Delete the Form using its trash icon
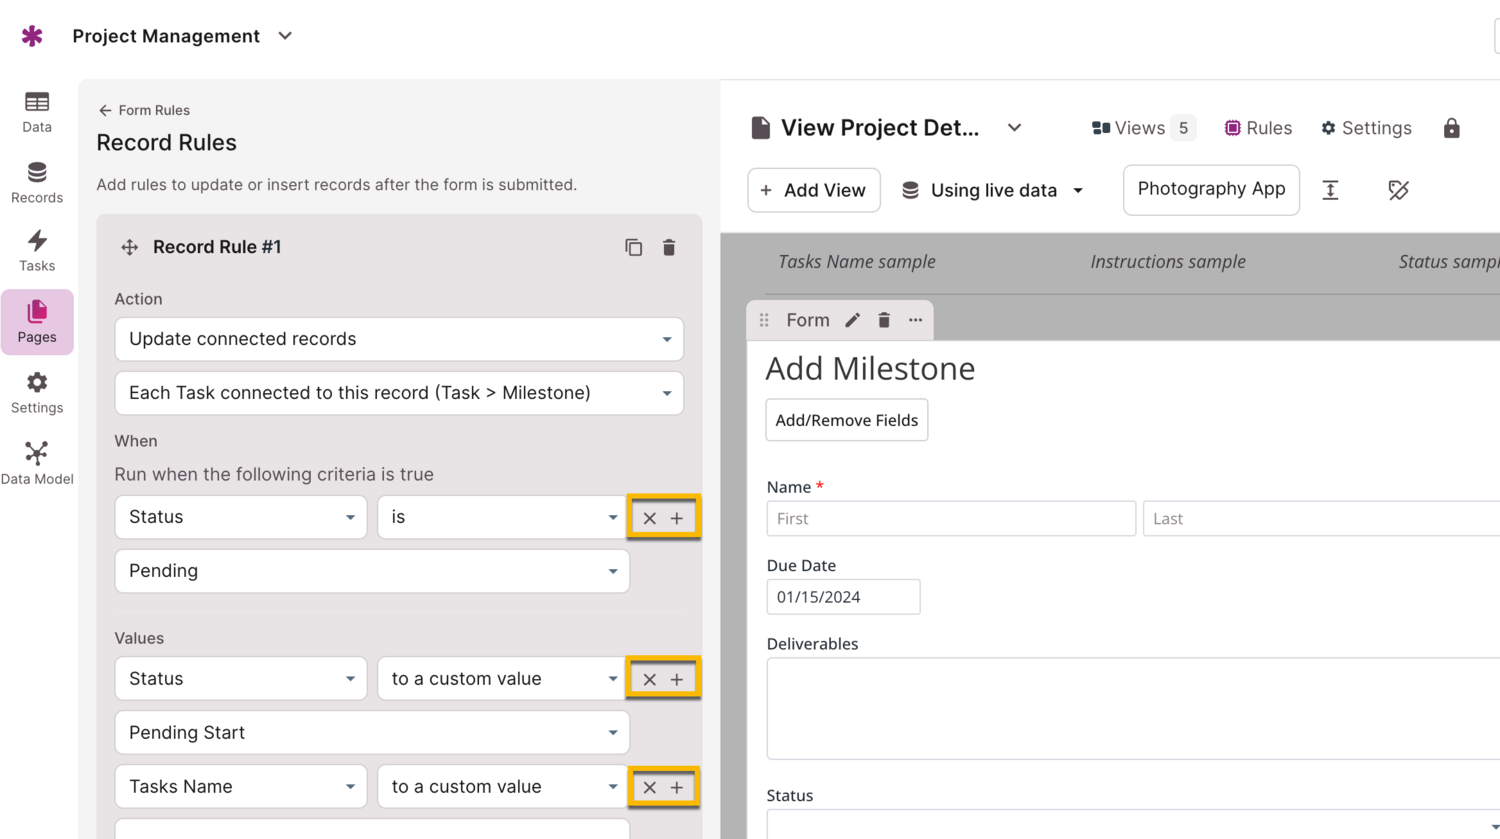This screenshot has height=839, width=1500. (884, 320)
